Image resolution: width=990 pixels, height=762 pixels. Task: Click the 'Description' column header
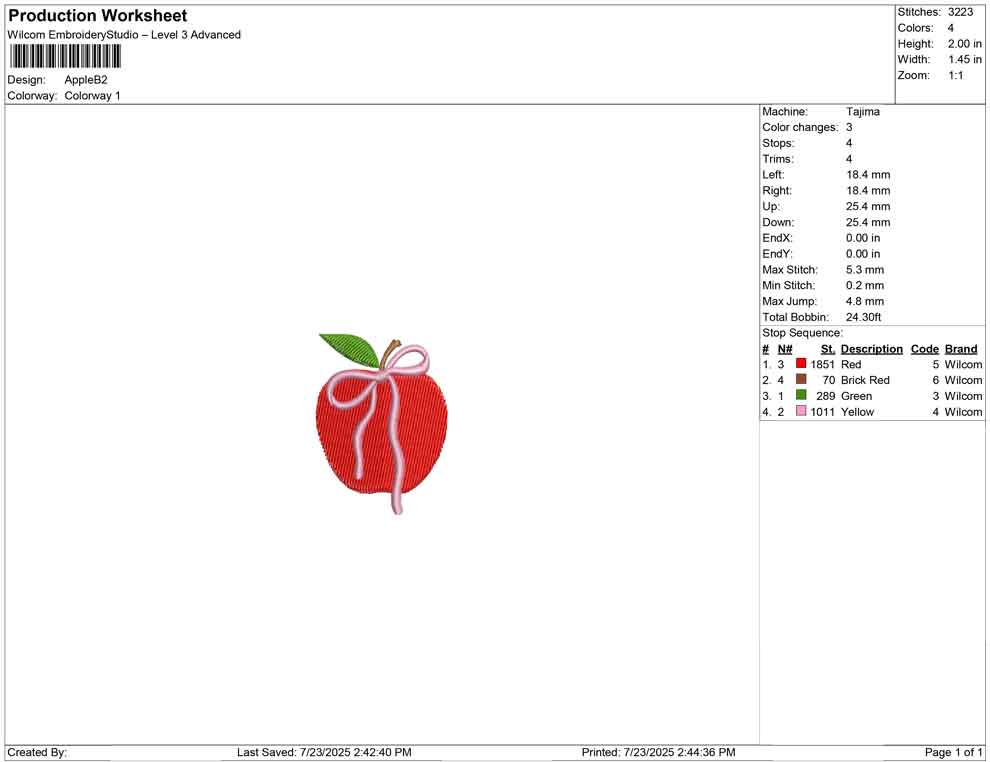871,349
